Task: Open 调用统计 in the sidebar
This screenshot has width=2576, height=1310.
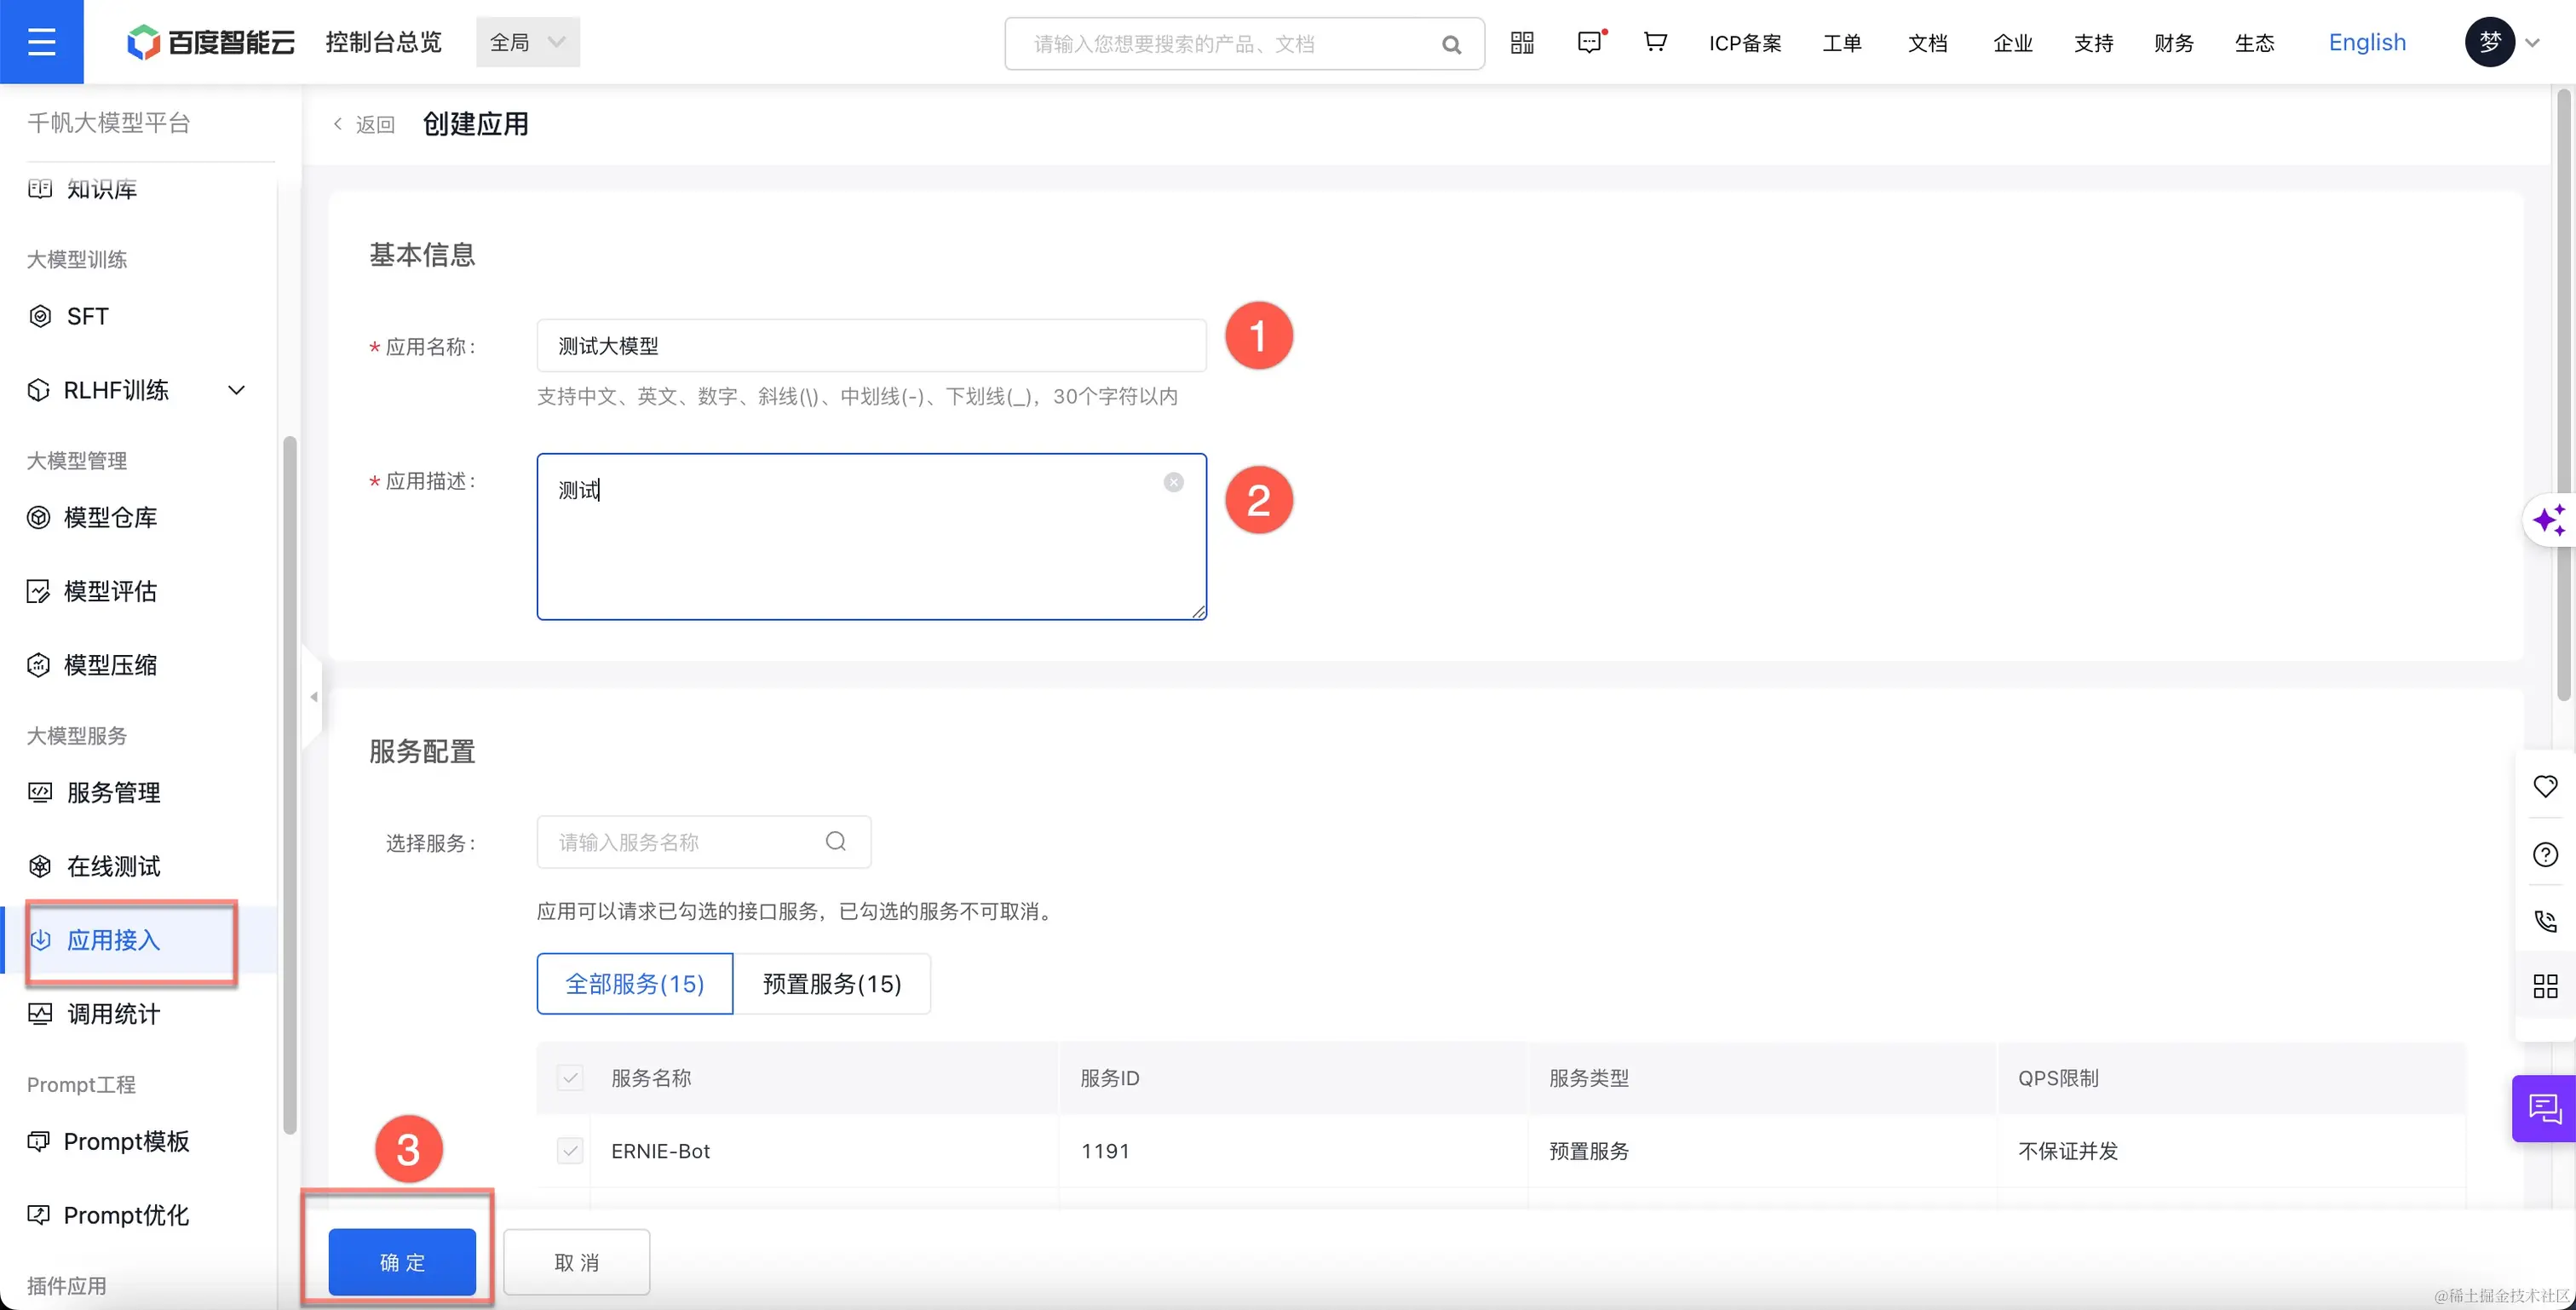Action: click(x=113, y=1014)
